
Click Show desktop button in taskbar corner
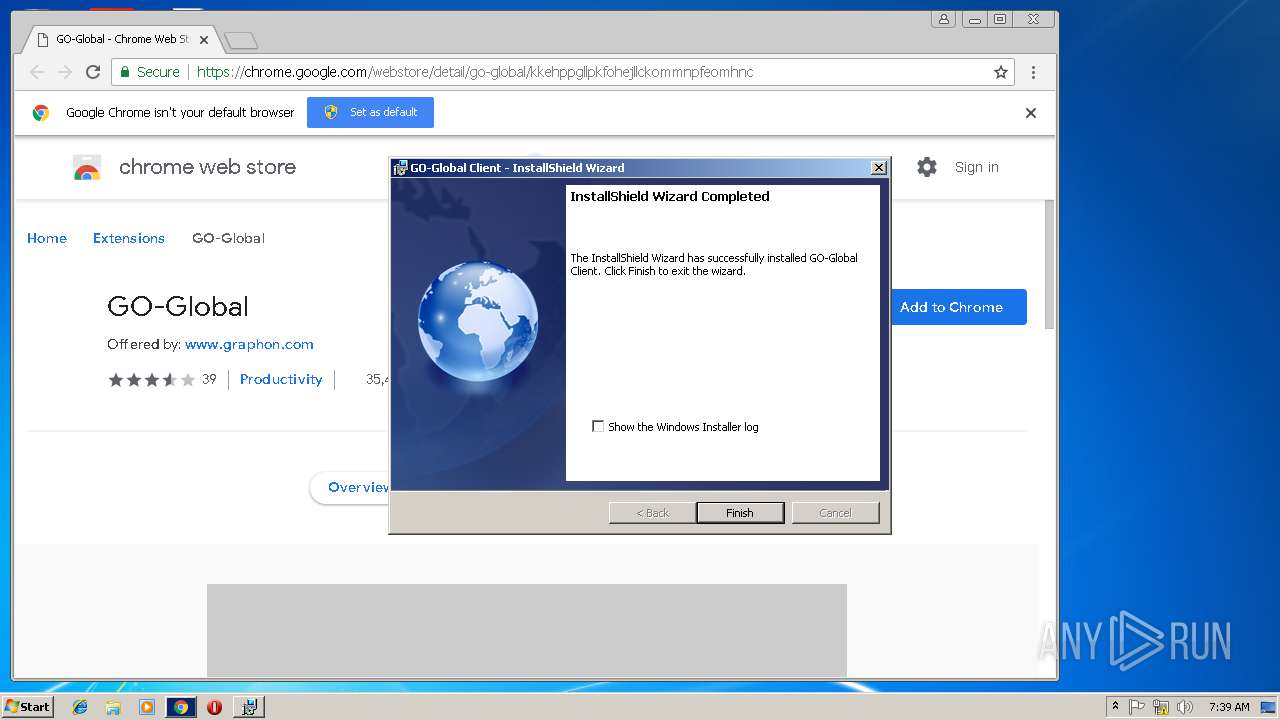click(1268, 707)
